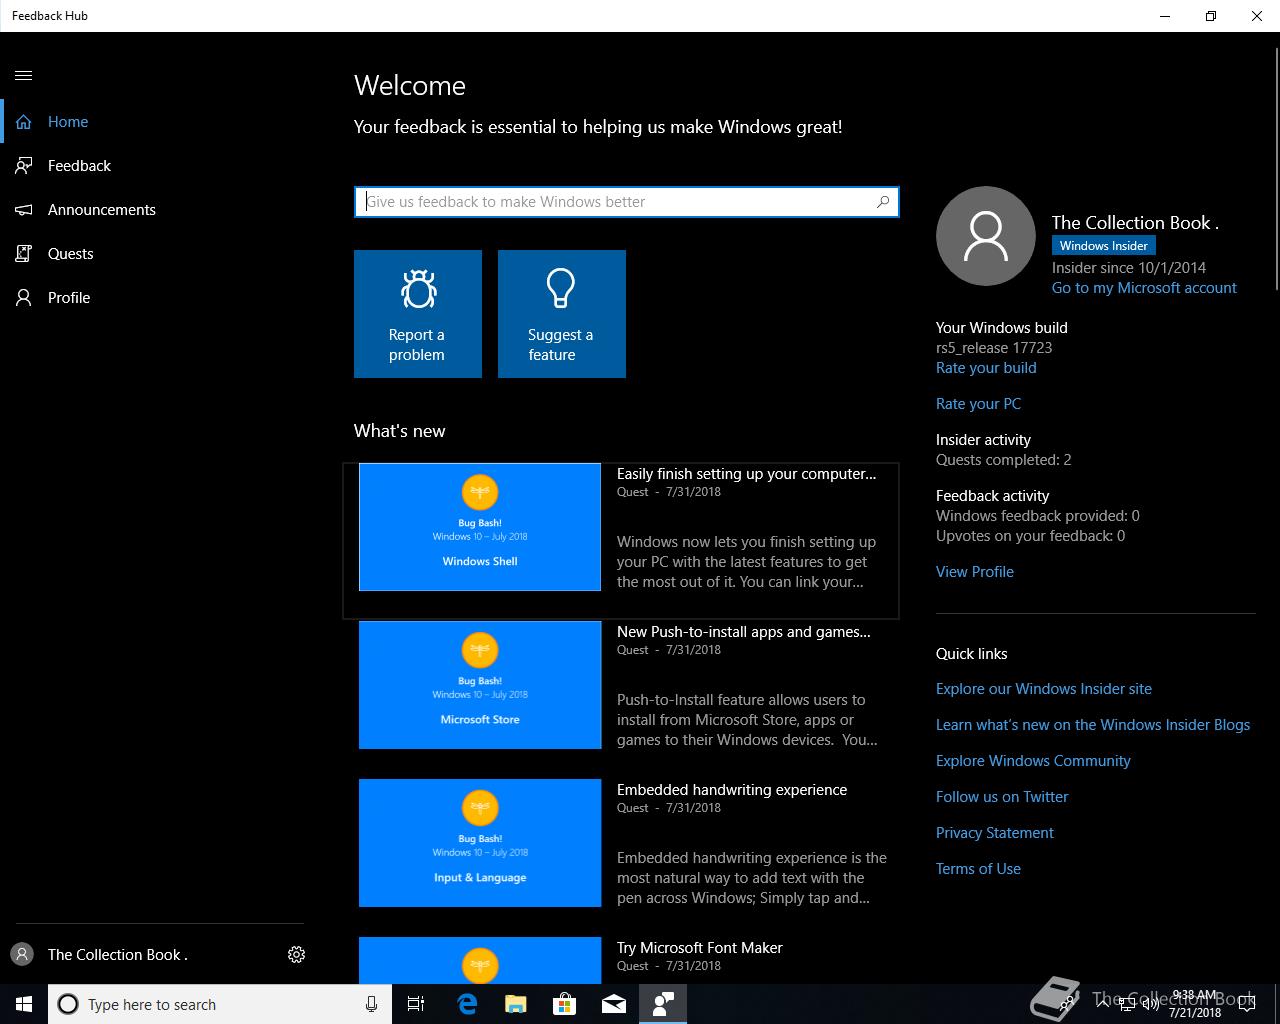Open quest New Push-to-install apps and games

[x=743, y=632]
